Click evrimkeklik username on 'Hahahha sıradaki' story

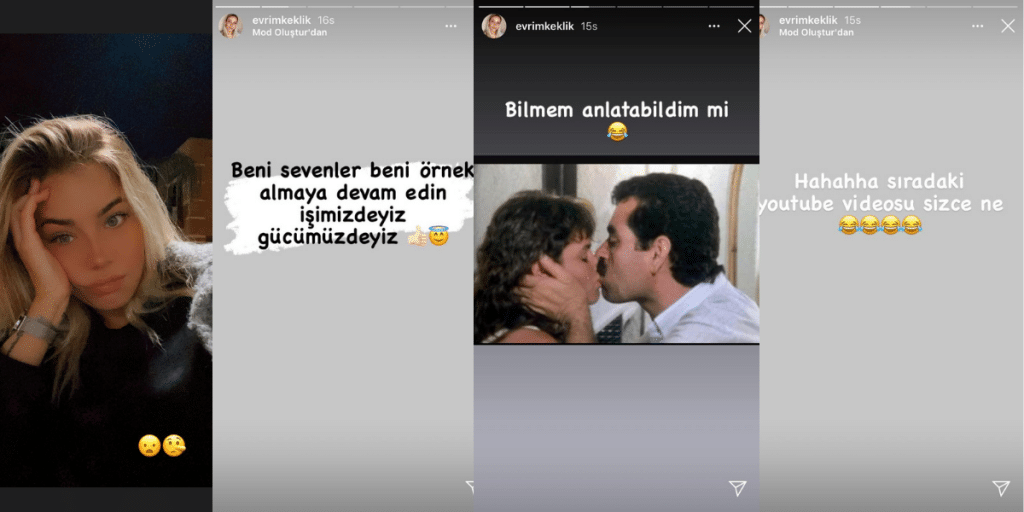808,20
